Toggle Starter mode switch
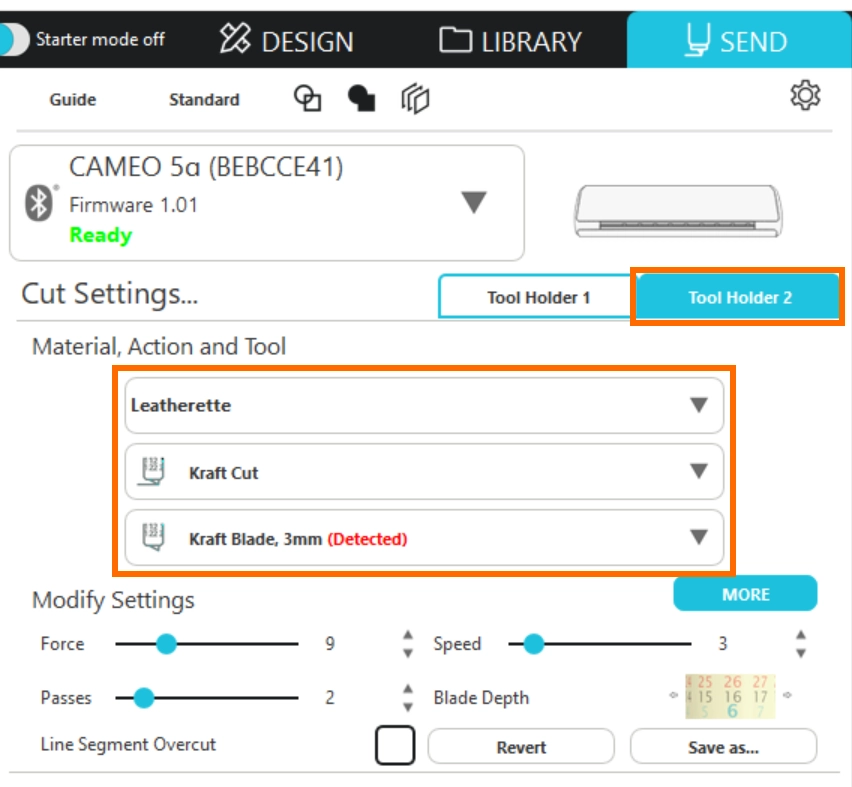Viewport: 852px width, 787px height. [16, 40]
